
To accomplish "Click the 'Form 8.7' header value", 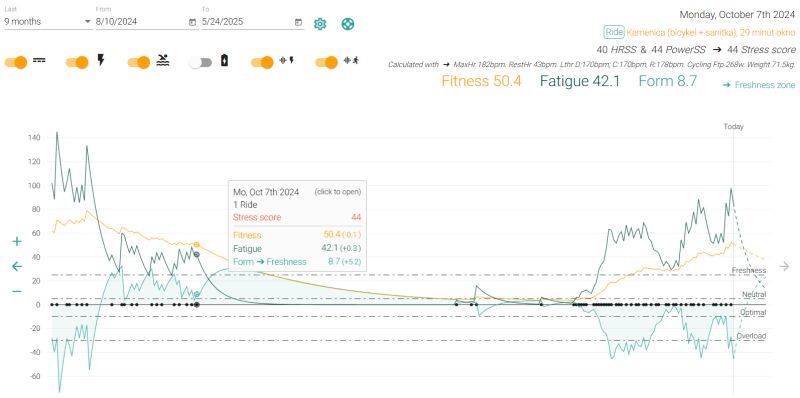I will (x=667, y=81).
